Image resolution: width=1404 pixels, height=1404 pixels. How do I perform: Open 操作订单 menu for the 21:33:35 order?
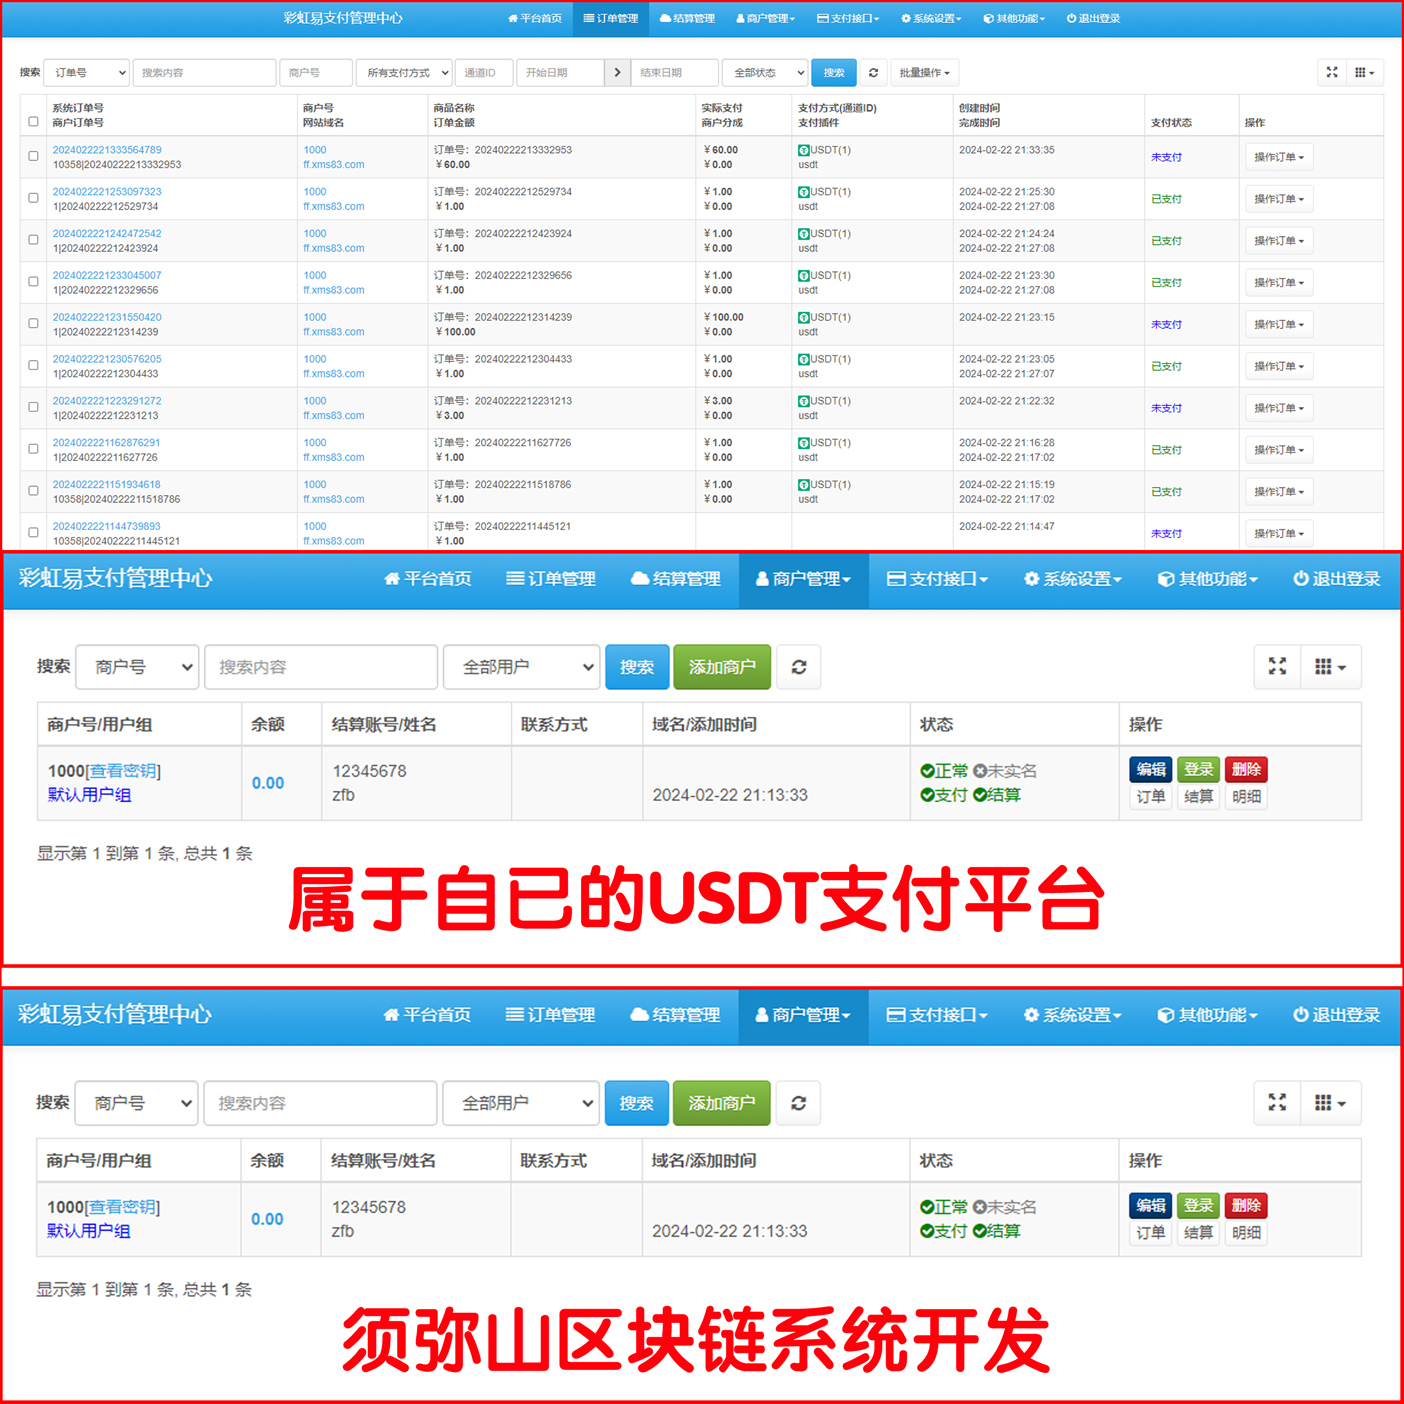[1279, 157]
